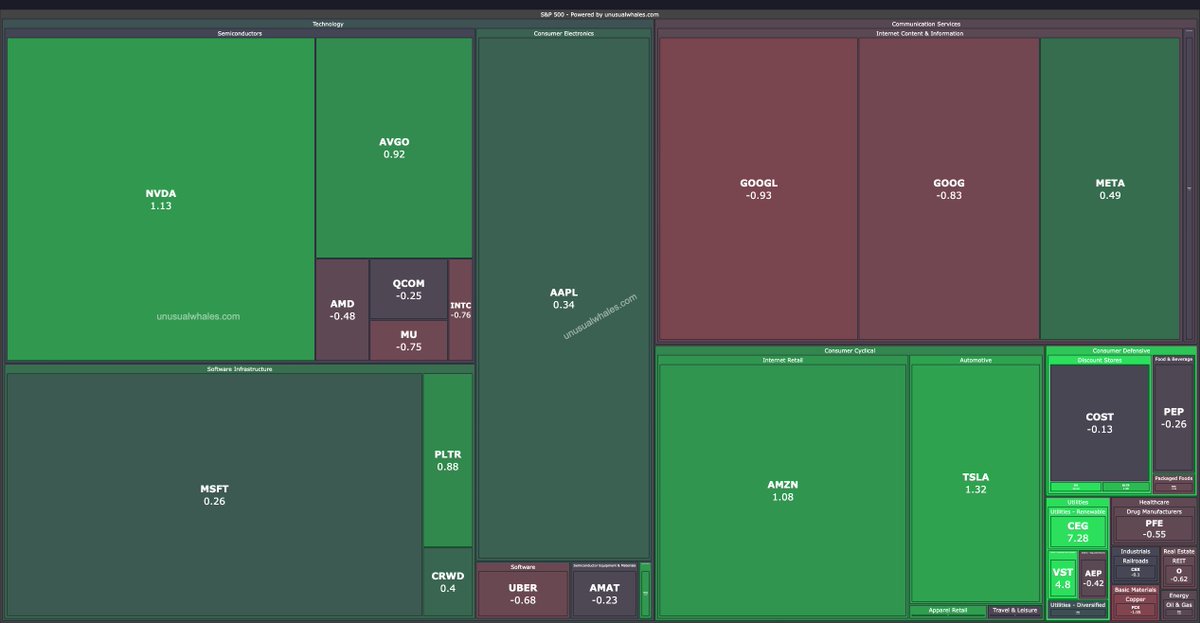
Task: Select the AVGO tile showing 0.92
Action: [394, 148]
